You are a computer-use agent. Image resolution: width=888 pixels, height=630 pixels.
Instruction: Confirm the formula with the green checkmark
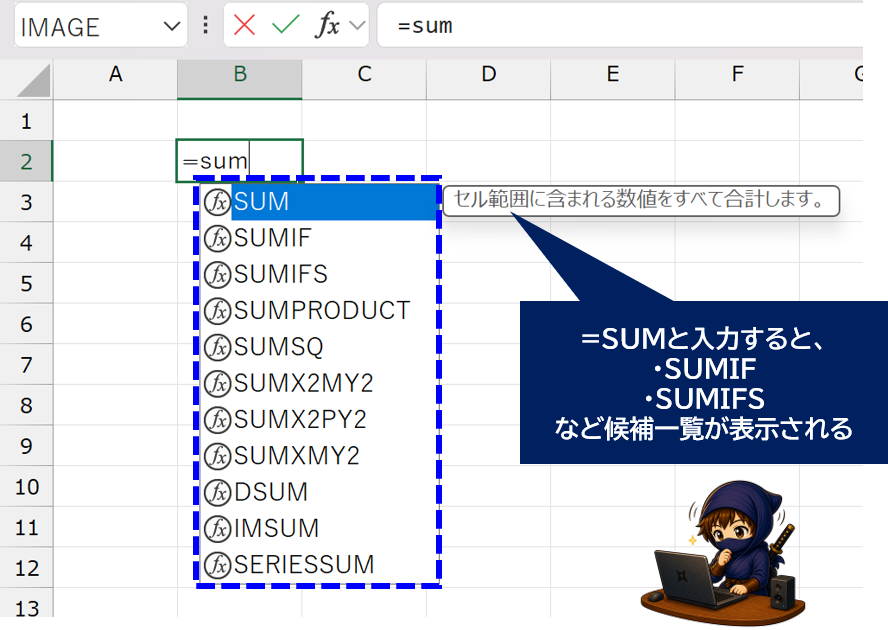(285, 25)
